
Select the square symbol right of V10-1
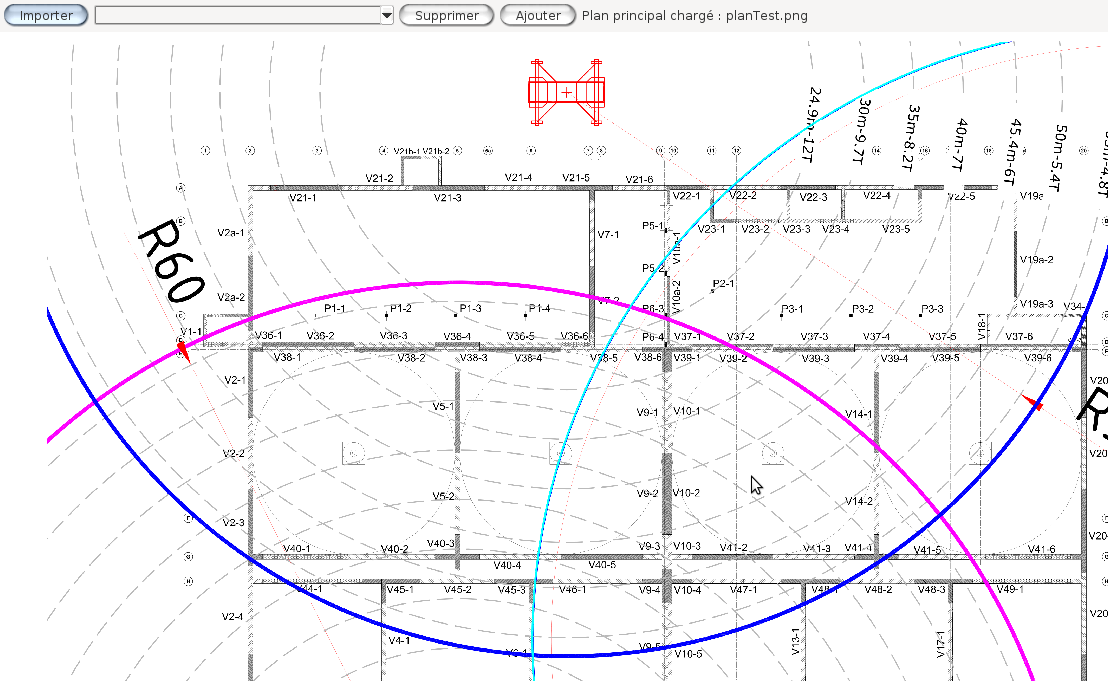(770, 453)
